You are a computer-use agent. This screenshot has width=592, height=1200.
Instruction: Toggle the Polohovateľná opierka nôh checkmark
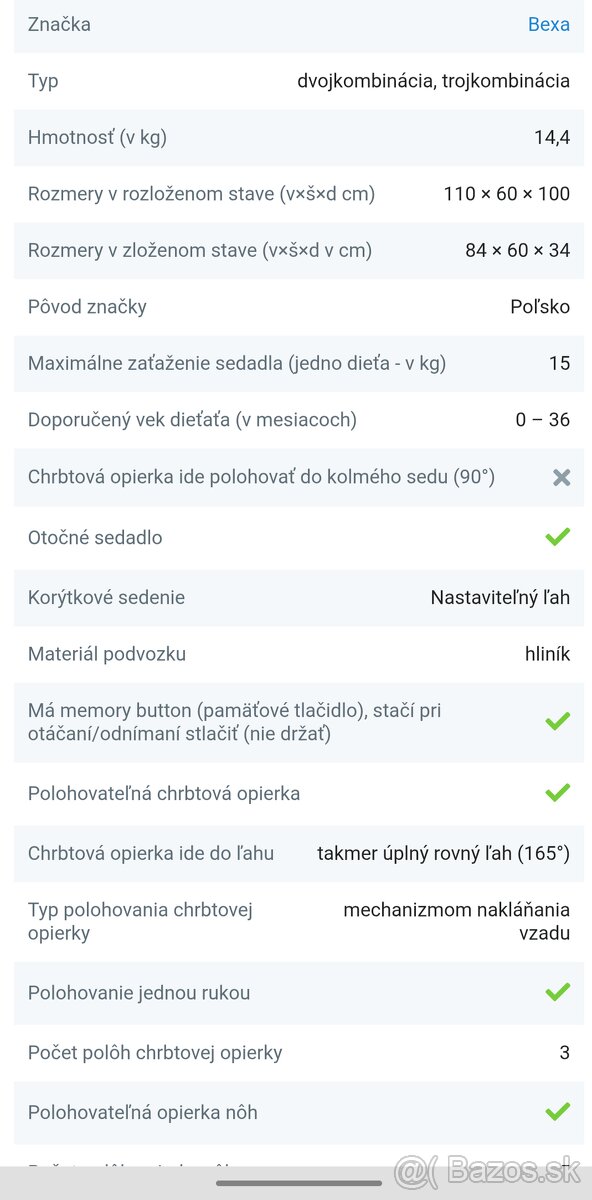(x=557, y=1112)
